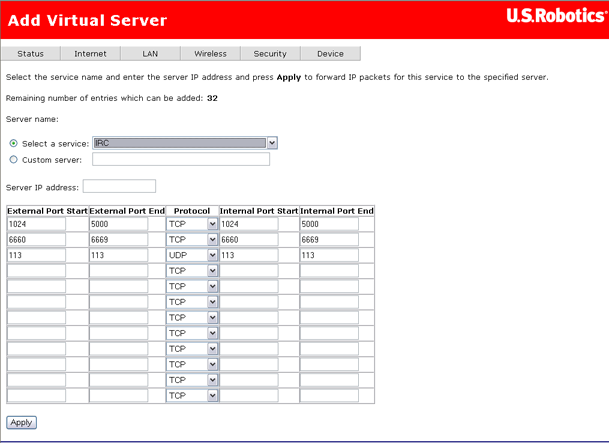This screenshot has height=443, width=609.
Task: Open the Internet tab
Action: pos(90,54)
